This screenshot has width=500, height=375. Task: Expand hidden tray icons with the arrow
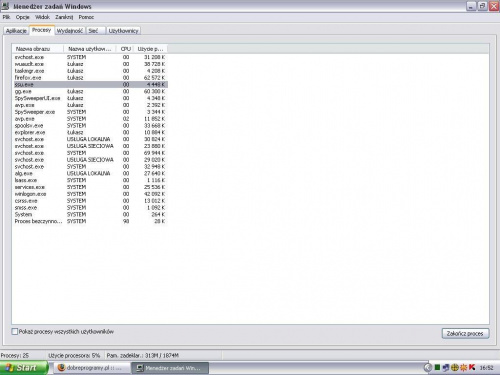pos(428,368)
